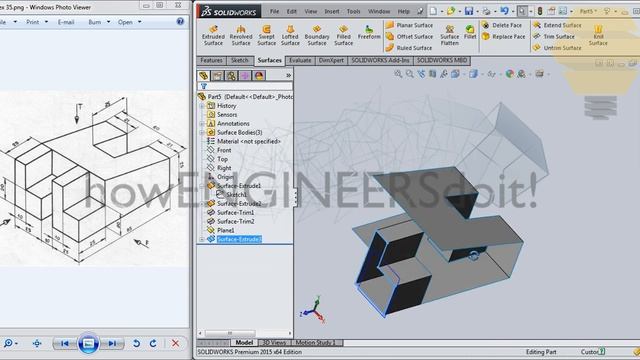
Task: Select the Revolved Surface tool
Action: pos(241,36)
